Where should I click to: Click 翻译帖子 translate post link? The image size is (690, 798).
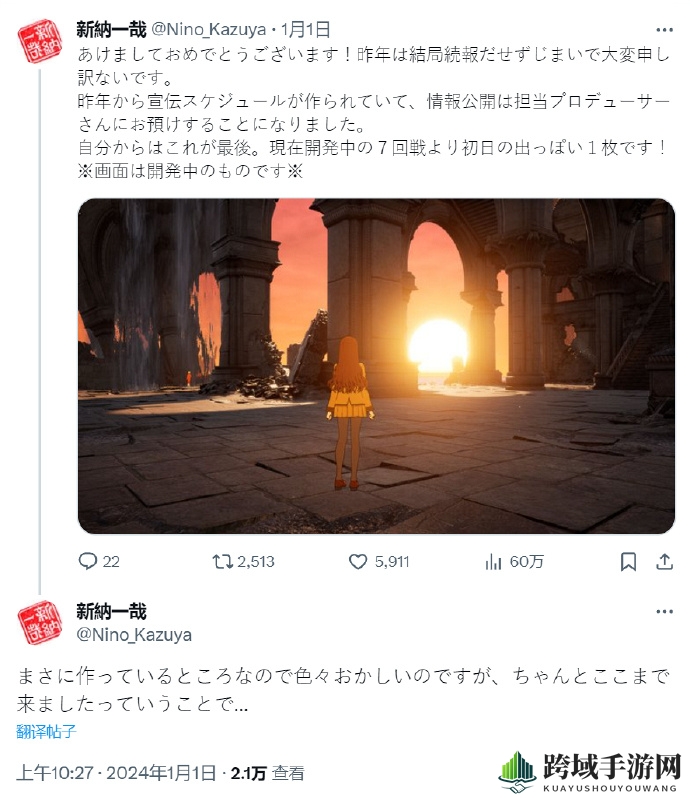tap(46, 731)
